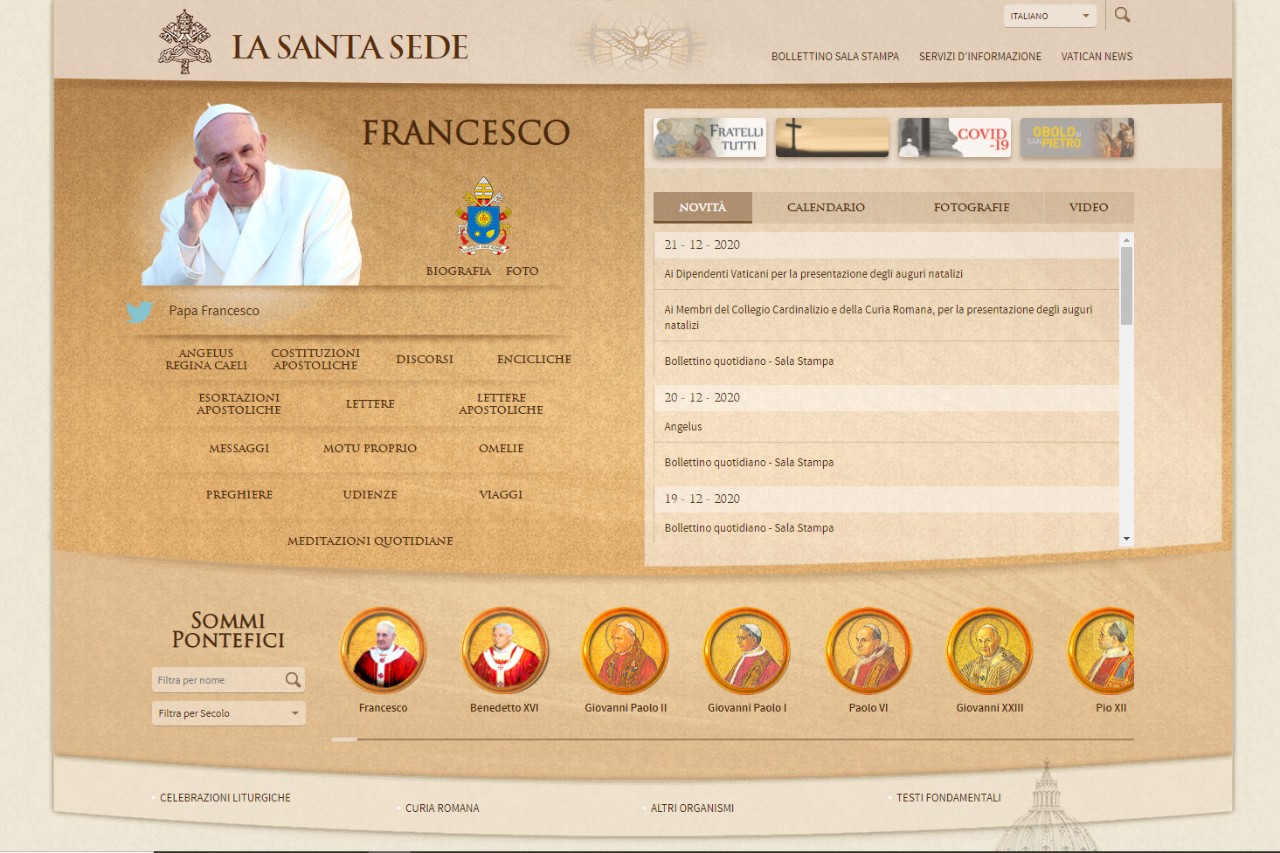Image resolution: width=1280 pixels, height=853 pixels.
Task: Click the magnifier icon in the name filter field
Action: [x=294, y=679]
